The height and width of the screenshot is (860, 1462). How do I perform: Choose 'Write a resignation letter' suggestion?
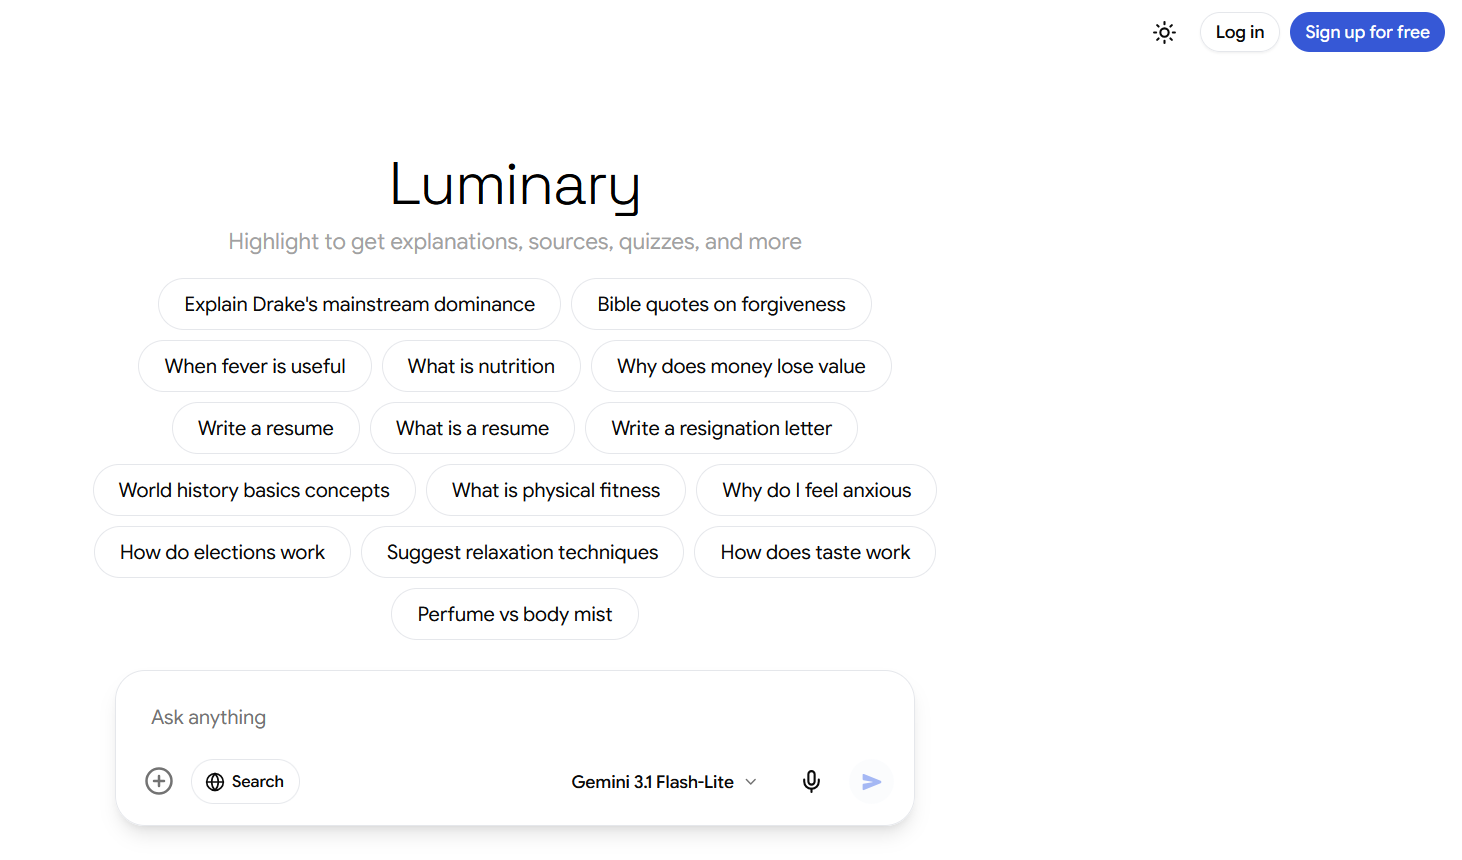(721, 428)
